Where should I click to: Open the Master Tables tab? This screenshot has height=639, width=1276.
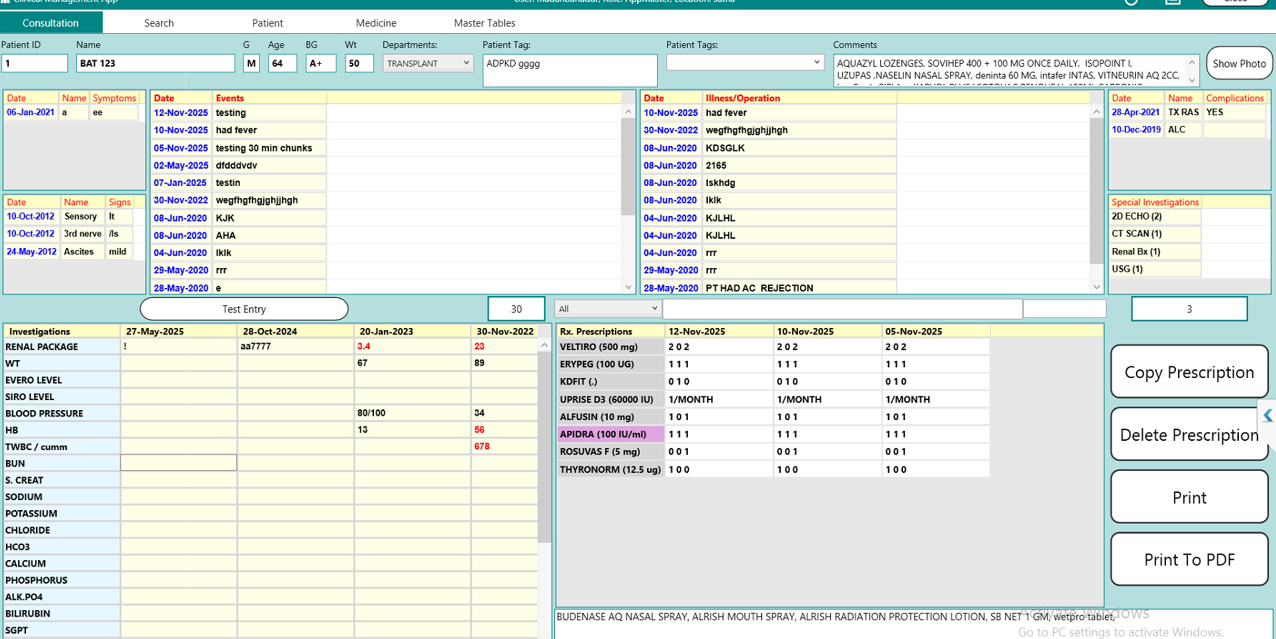point(485,23)
